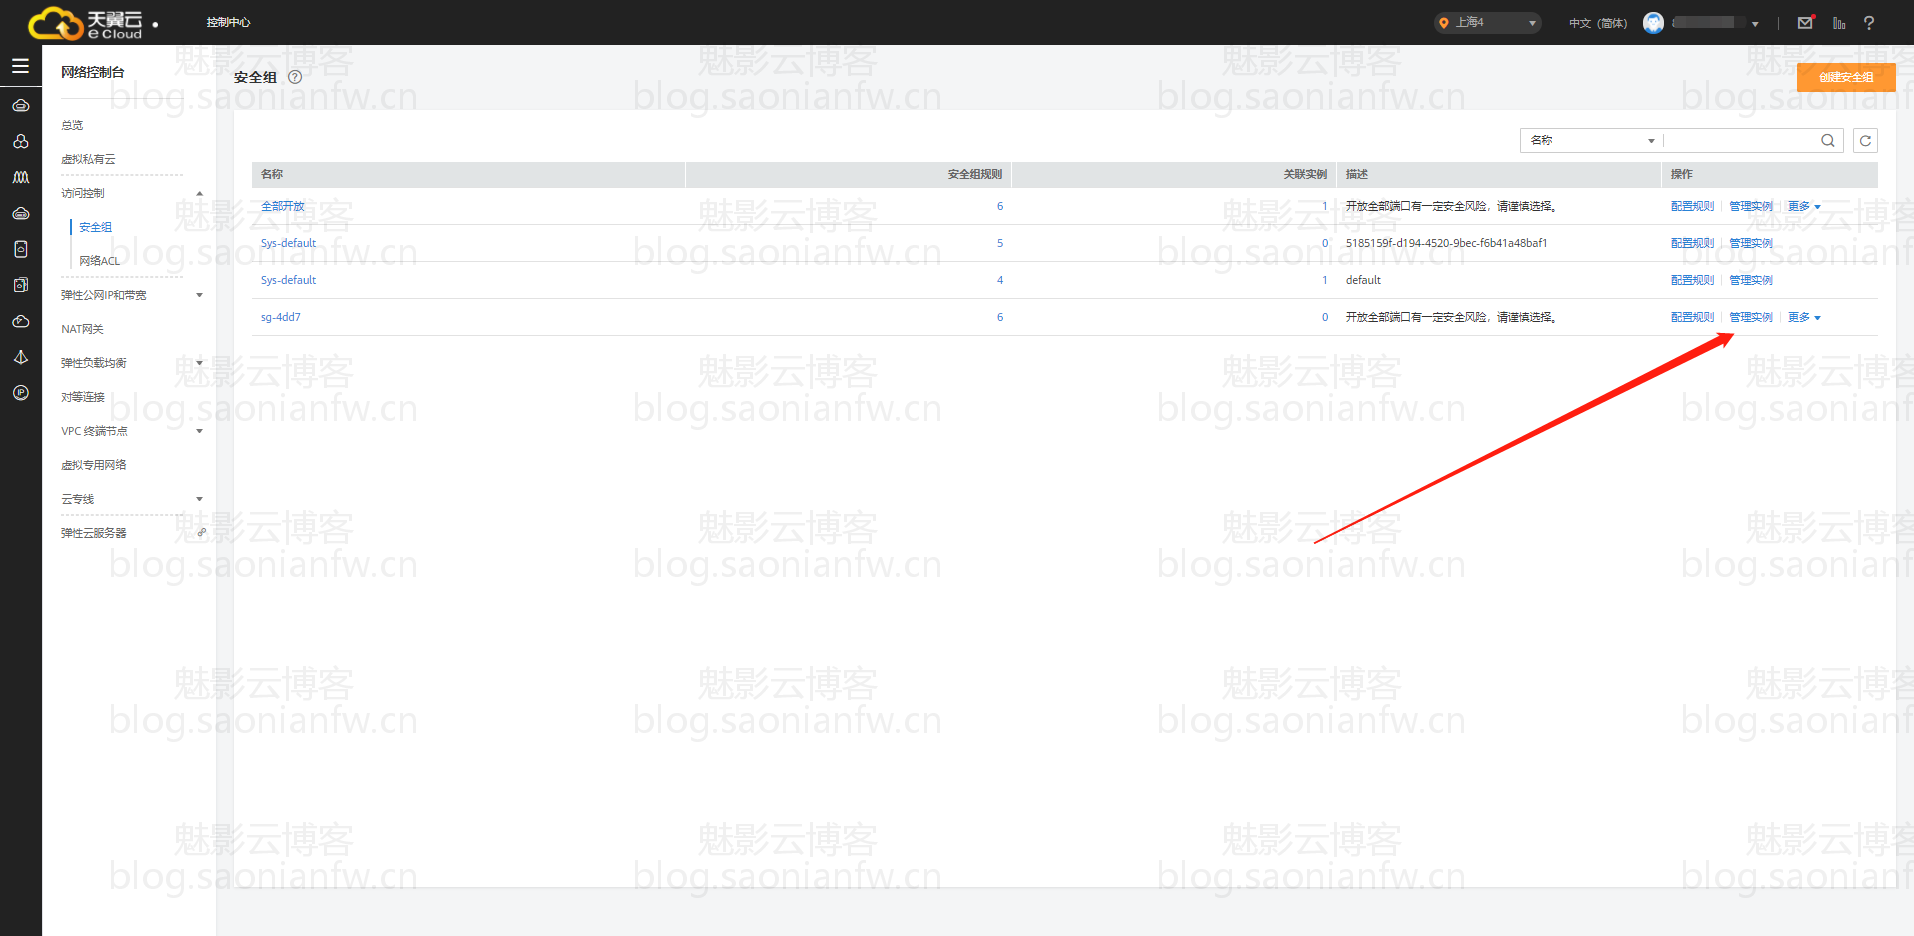The height and width of the screenshot is (936, 1914).
Task: Open the question mark help in top bar
Action: pos(1869,22)
